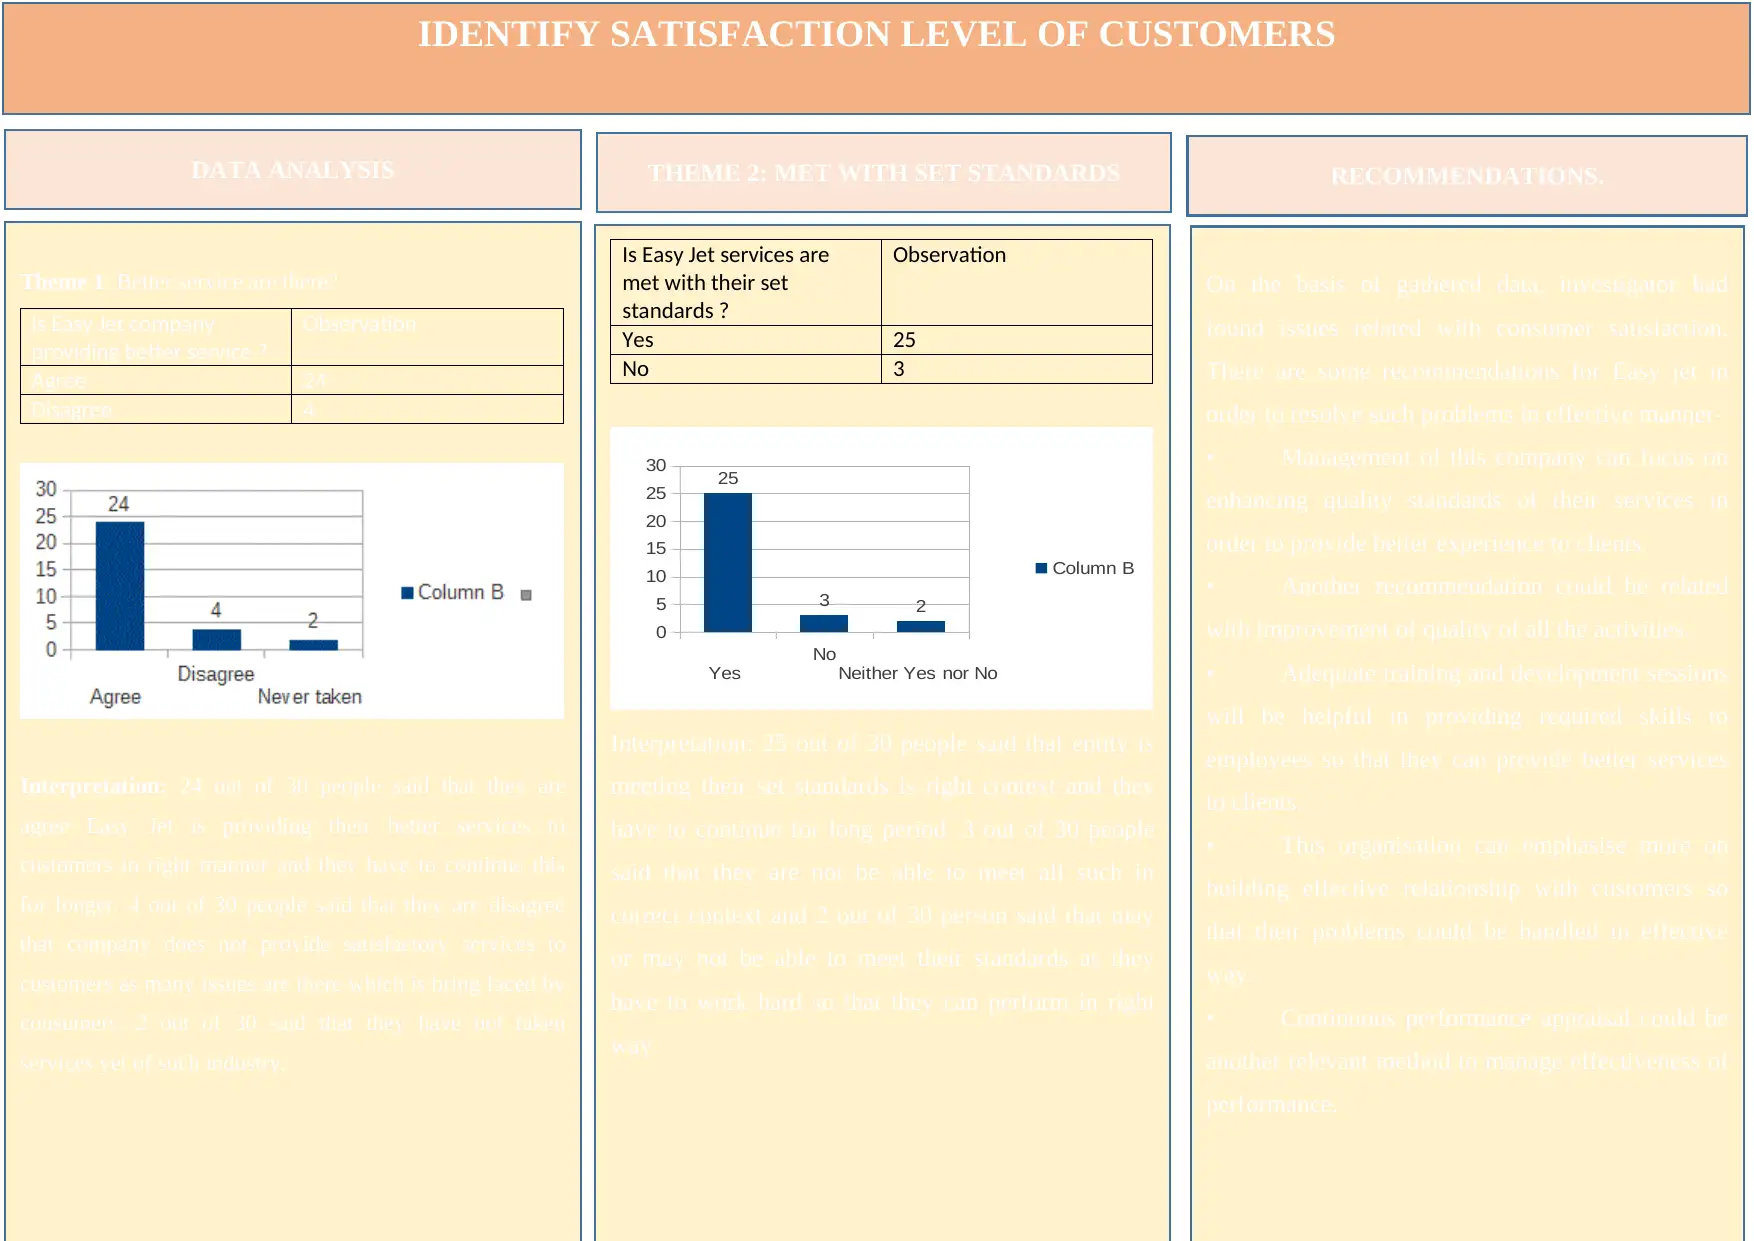The width and height of the screenshot is (1754, 1241).
Task: Click the "Never taken" axis label
Action: 310,697
